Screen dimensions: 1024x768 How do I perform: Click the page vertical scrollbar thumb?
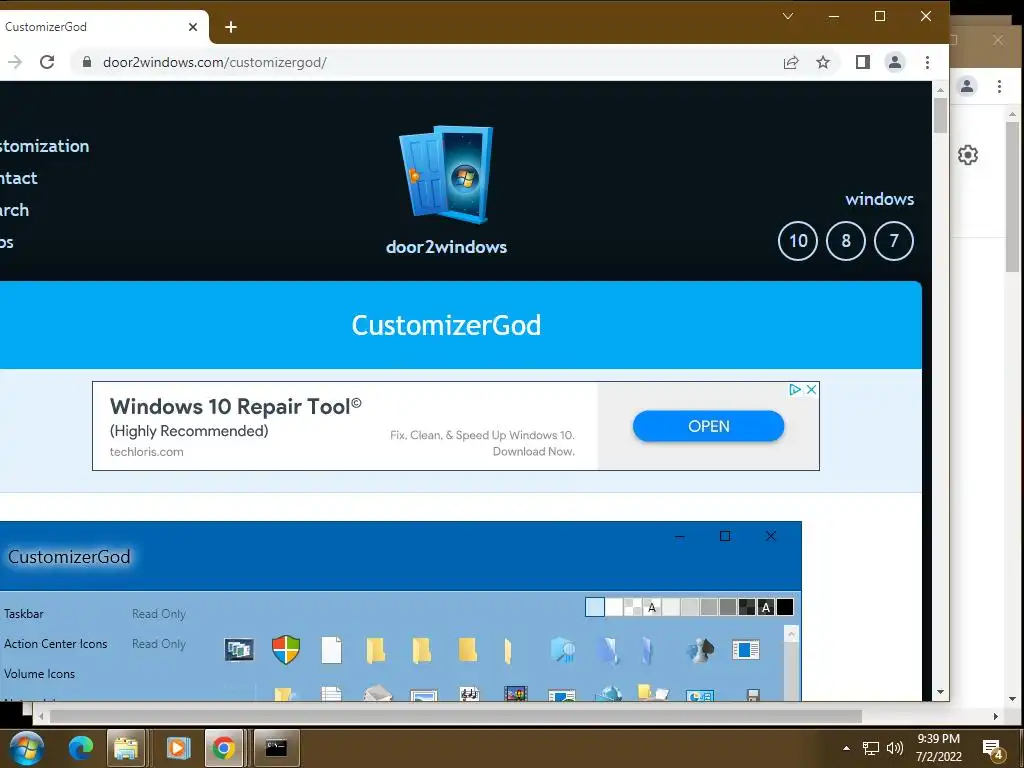click(x=940, y=116)
